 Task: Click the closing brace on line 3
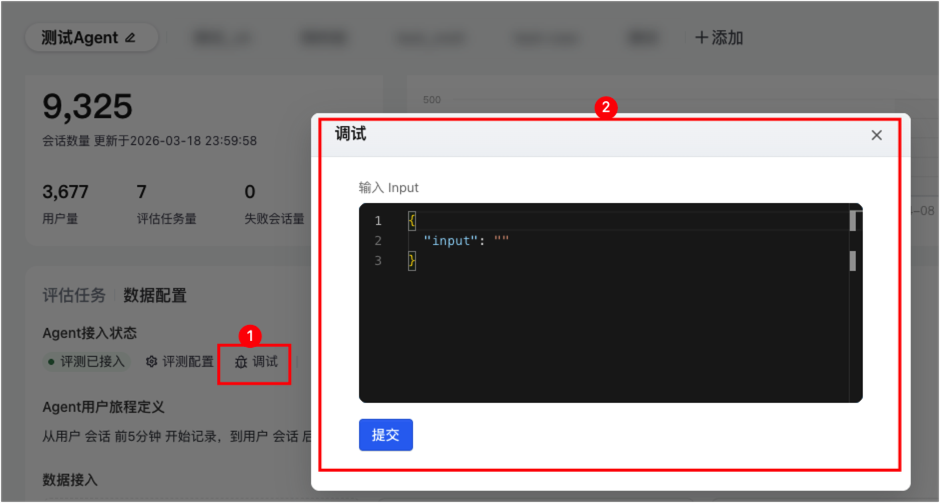point(412,261)
